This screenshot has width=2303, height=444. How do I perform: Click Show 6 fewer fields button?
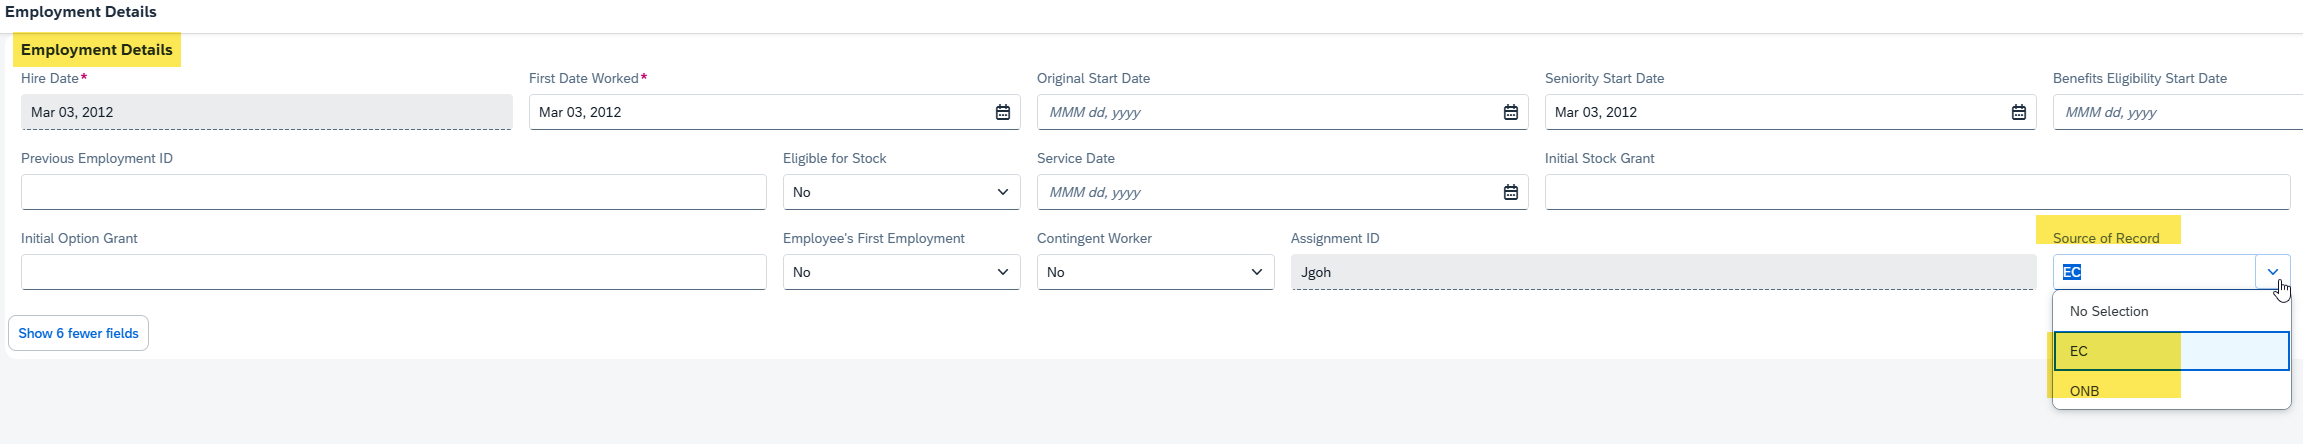(x=78, y=333)
